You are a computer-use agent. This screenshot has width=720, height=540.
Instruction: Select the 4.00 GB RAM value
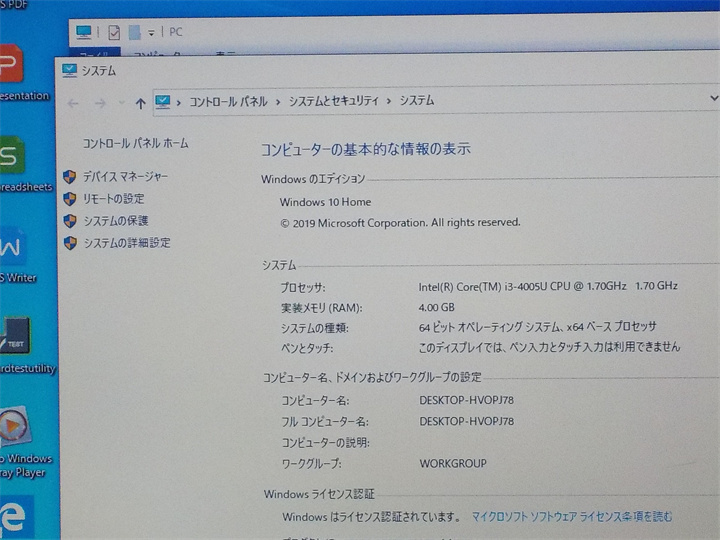point(436,307)
